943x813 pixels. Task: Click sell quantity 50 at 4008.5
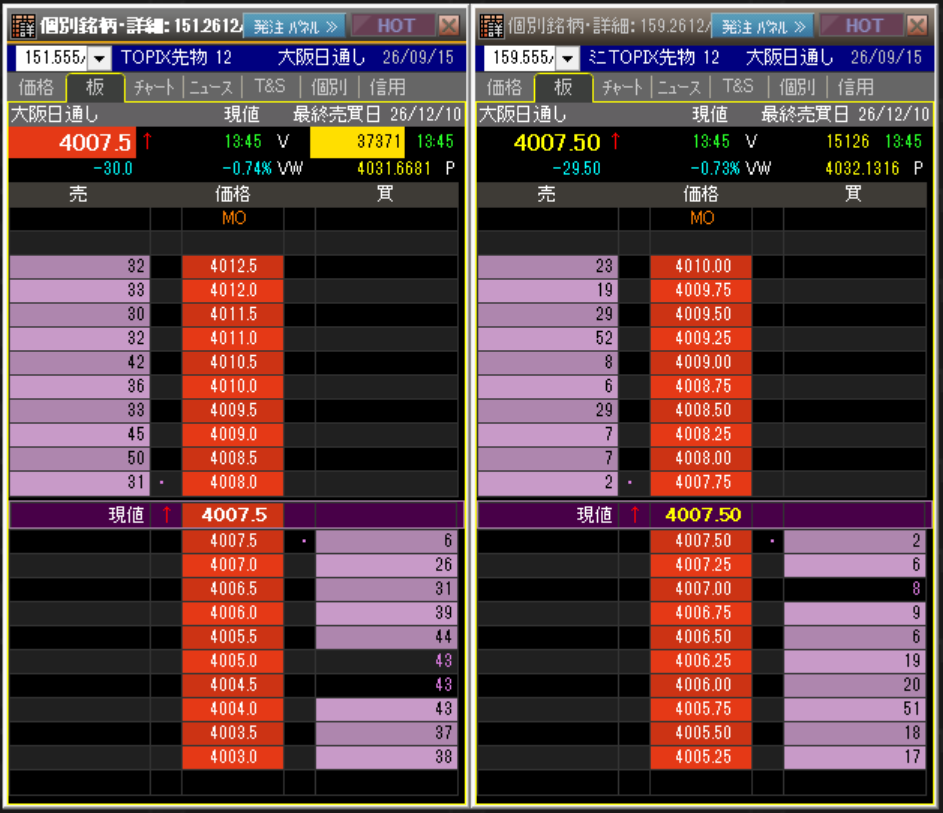(x=80, y=459)
